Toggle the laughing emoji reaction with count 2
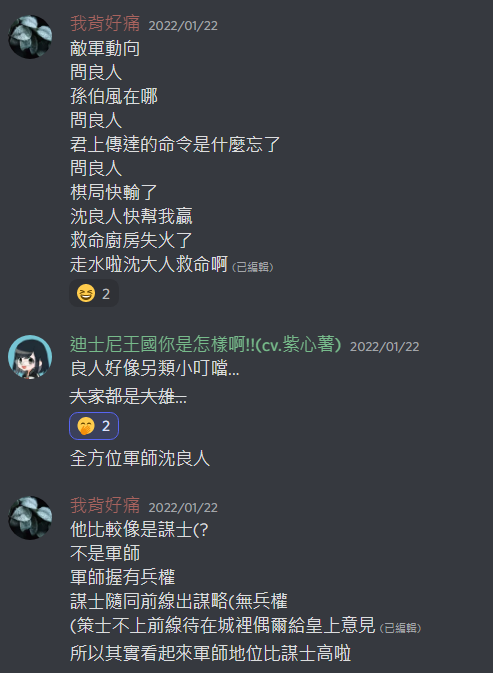The width and height of the screenshot is (493, 673). point(94,294)
